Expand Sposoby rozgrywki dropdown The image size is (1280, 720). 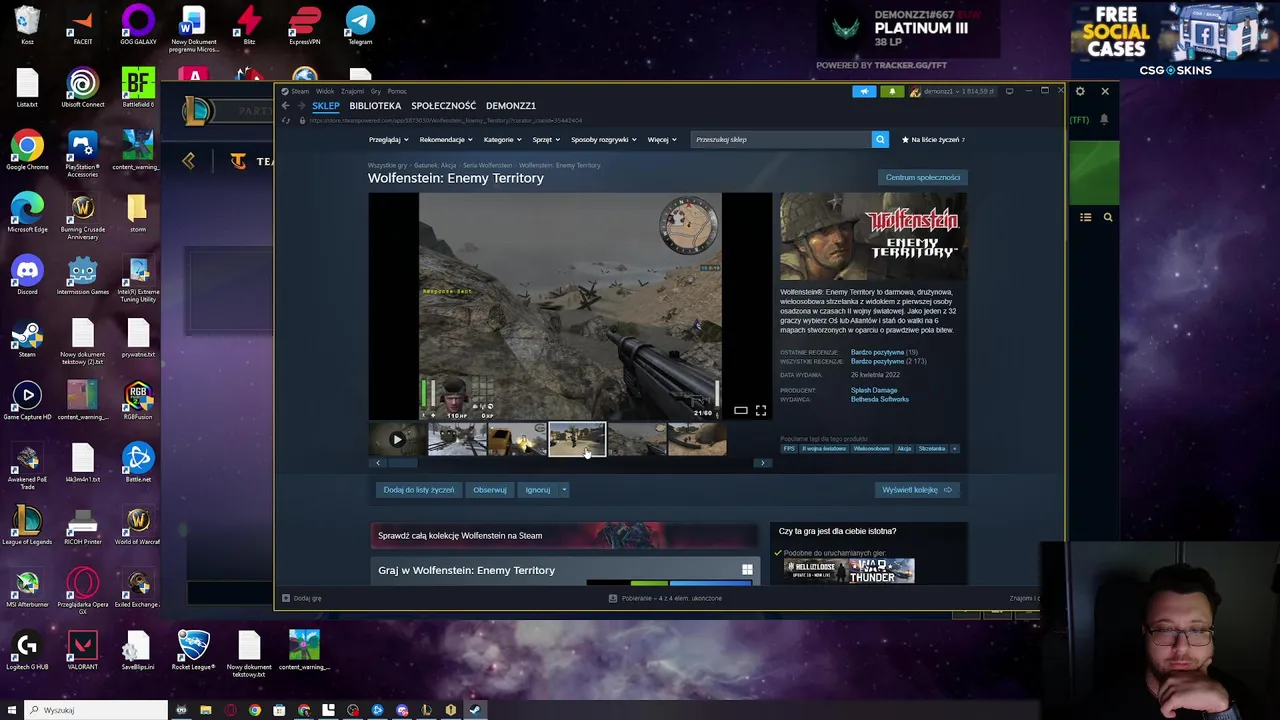[x=603, y=140]
